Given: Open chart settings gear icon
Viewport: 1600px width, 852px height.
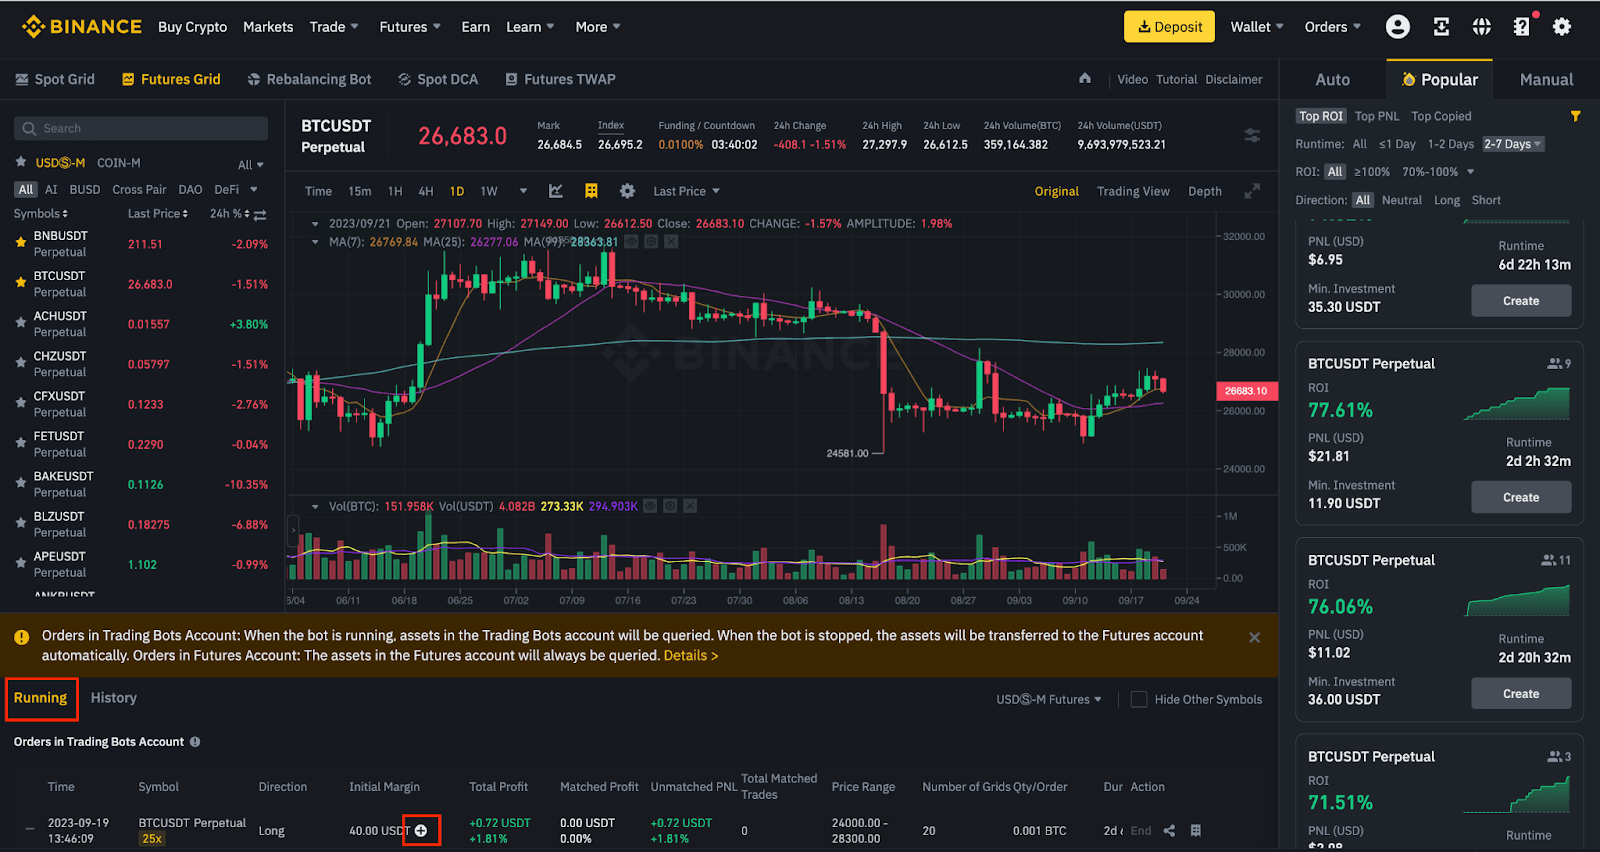Looking at the screenshot, I should pos(627,191).
